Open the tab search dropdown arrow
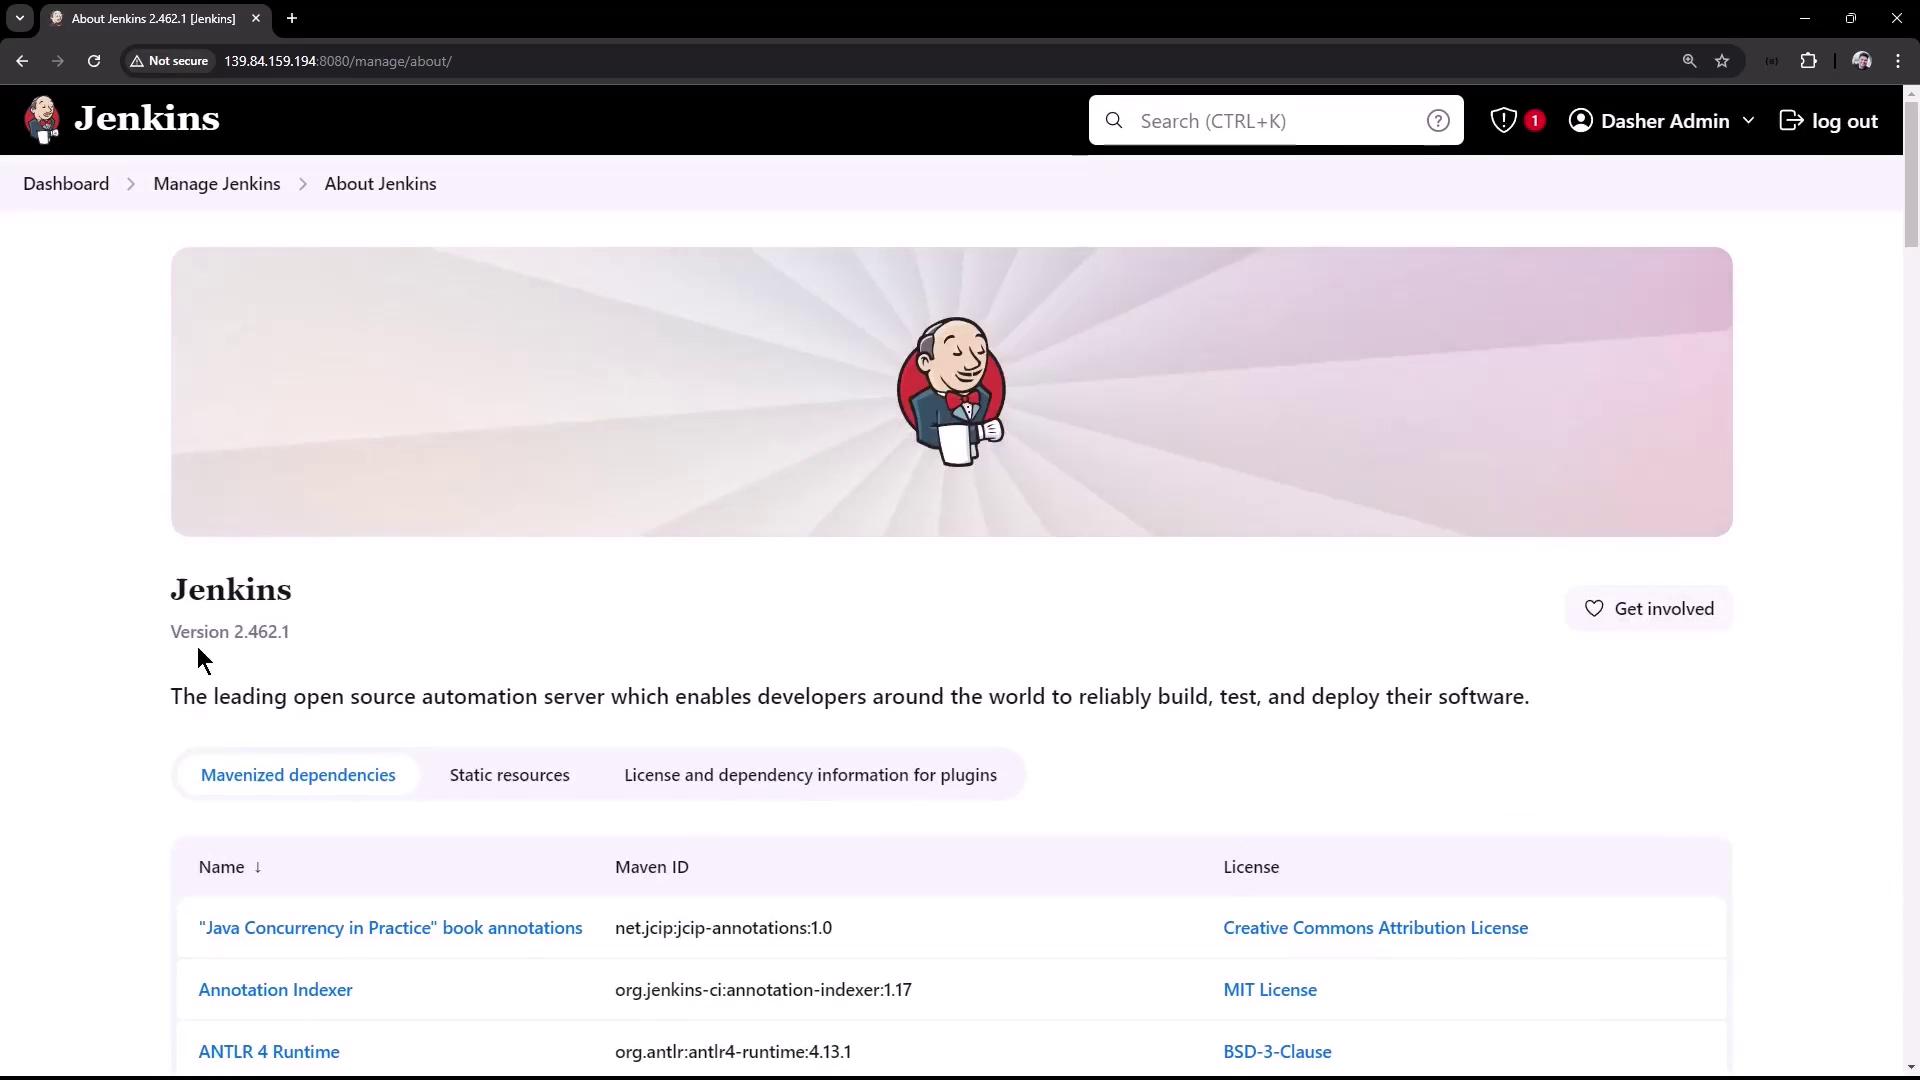1920x1080 pixels. click(19, 18)
